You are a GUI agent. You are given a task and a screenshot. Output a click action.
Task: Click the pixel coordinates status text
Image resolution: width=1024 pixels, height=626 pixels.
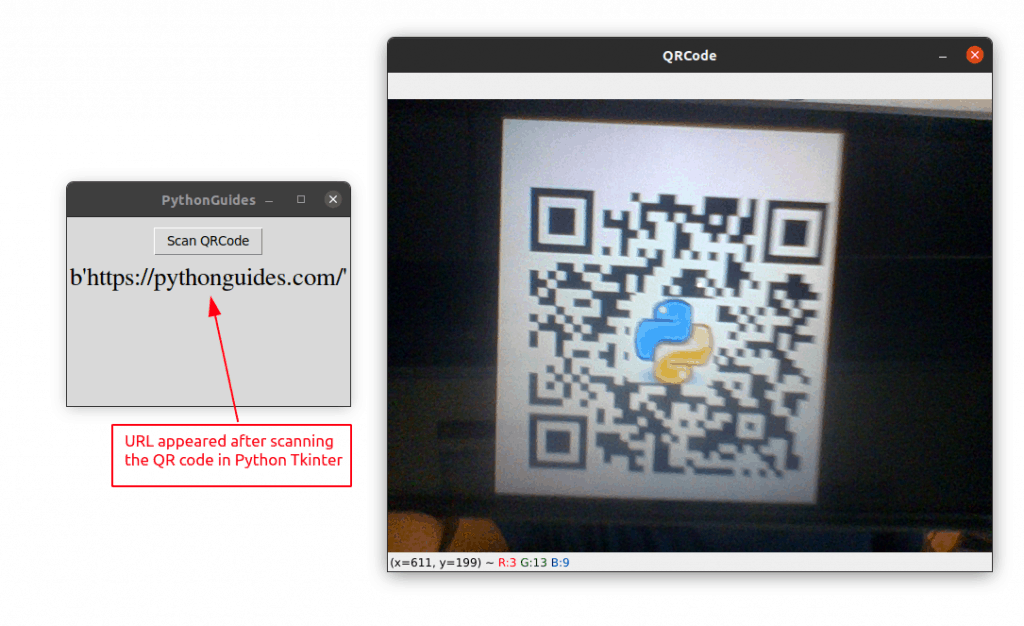pyautogui.click(x=436, y=562)
